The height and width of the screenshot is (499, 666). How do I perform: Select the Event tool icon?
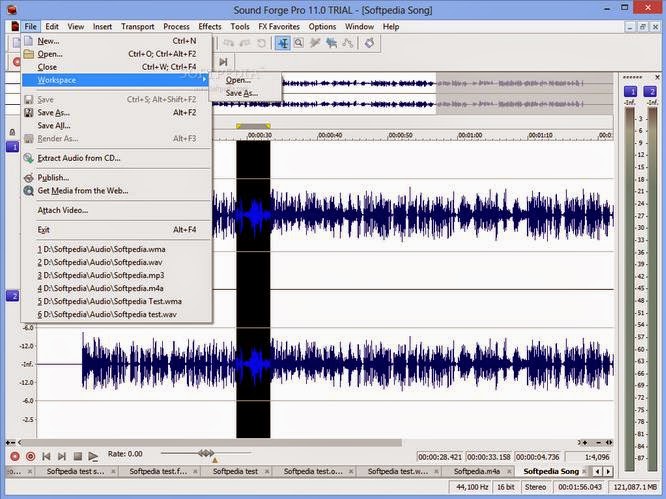[x=331, y=43]
